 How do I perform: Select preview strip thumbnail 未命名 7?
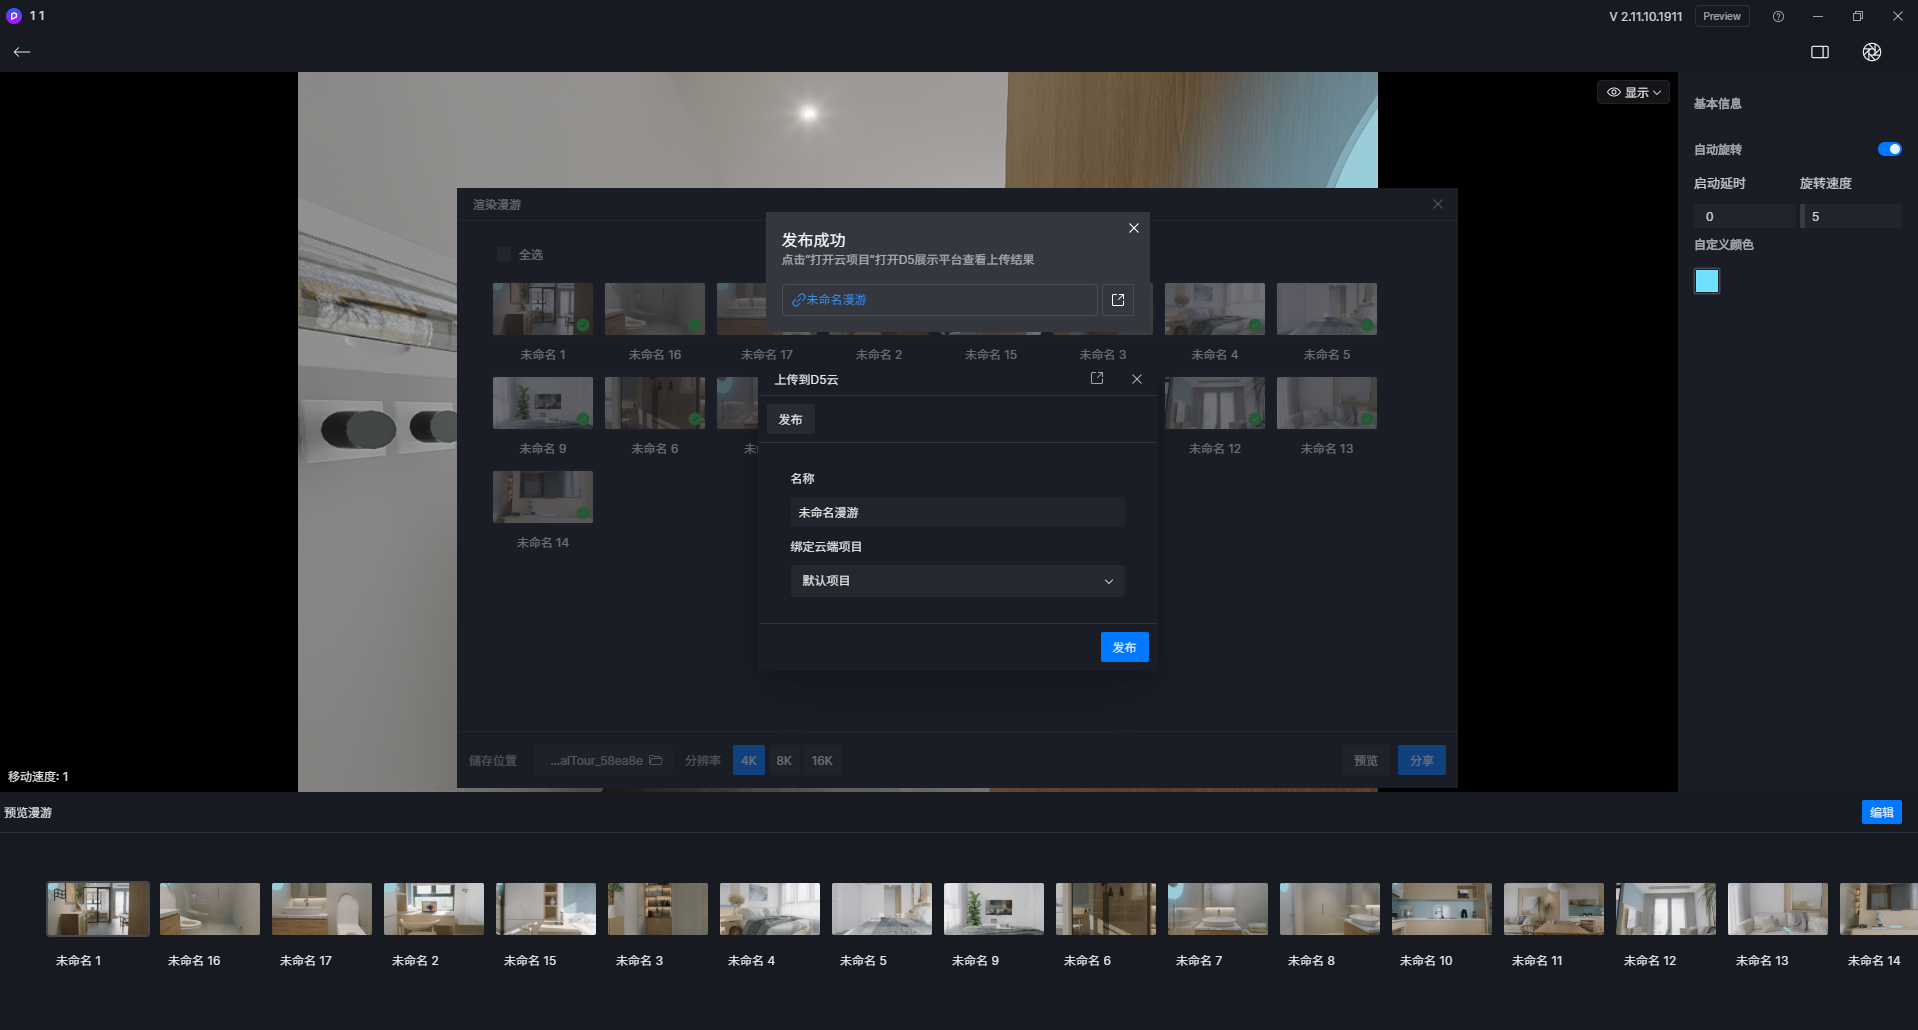(x=1218, y=909)
